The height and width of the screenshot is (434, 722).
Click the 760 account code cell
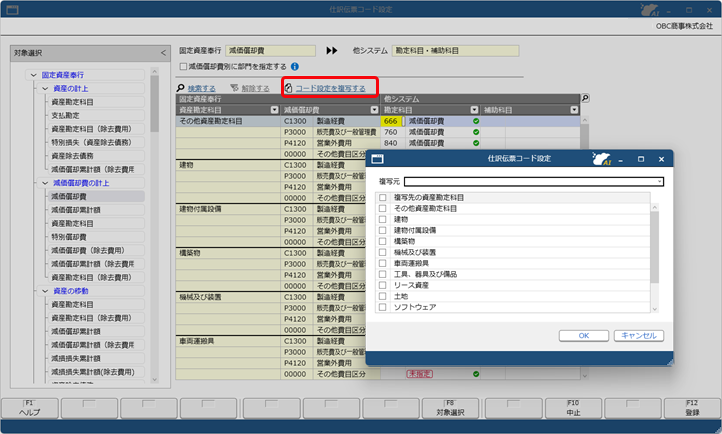point(391,132)
